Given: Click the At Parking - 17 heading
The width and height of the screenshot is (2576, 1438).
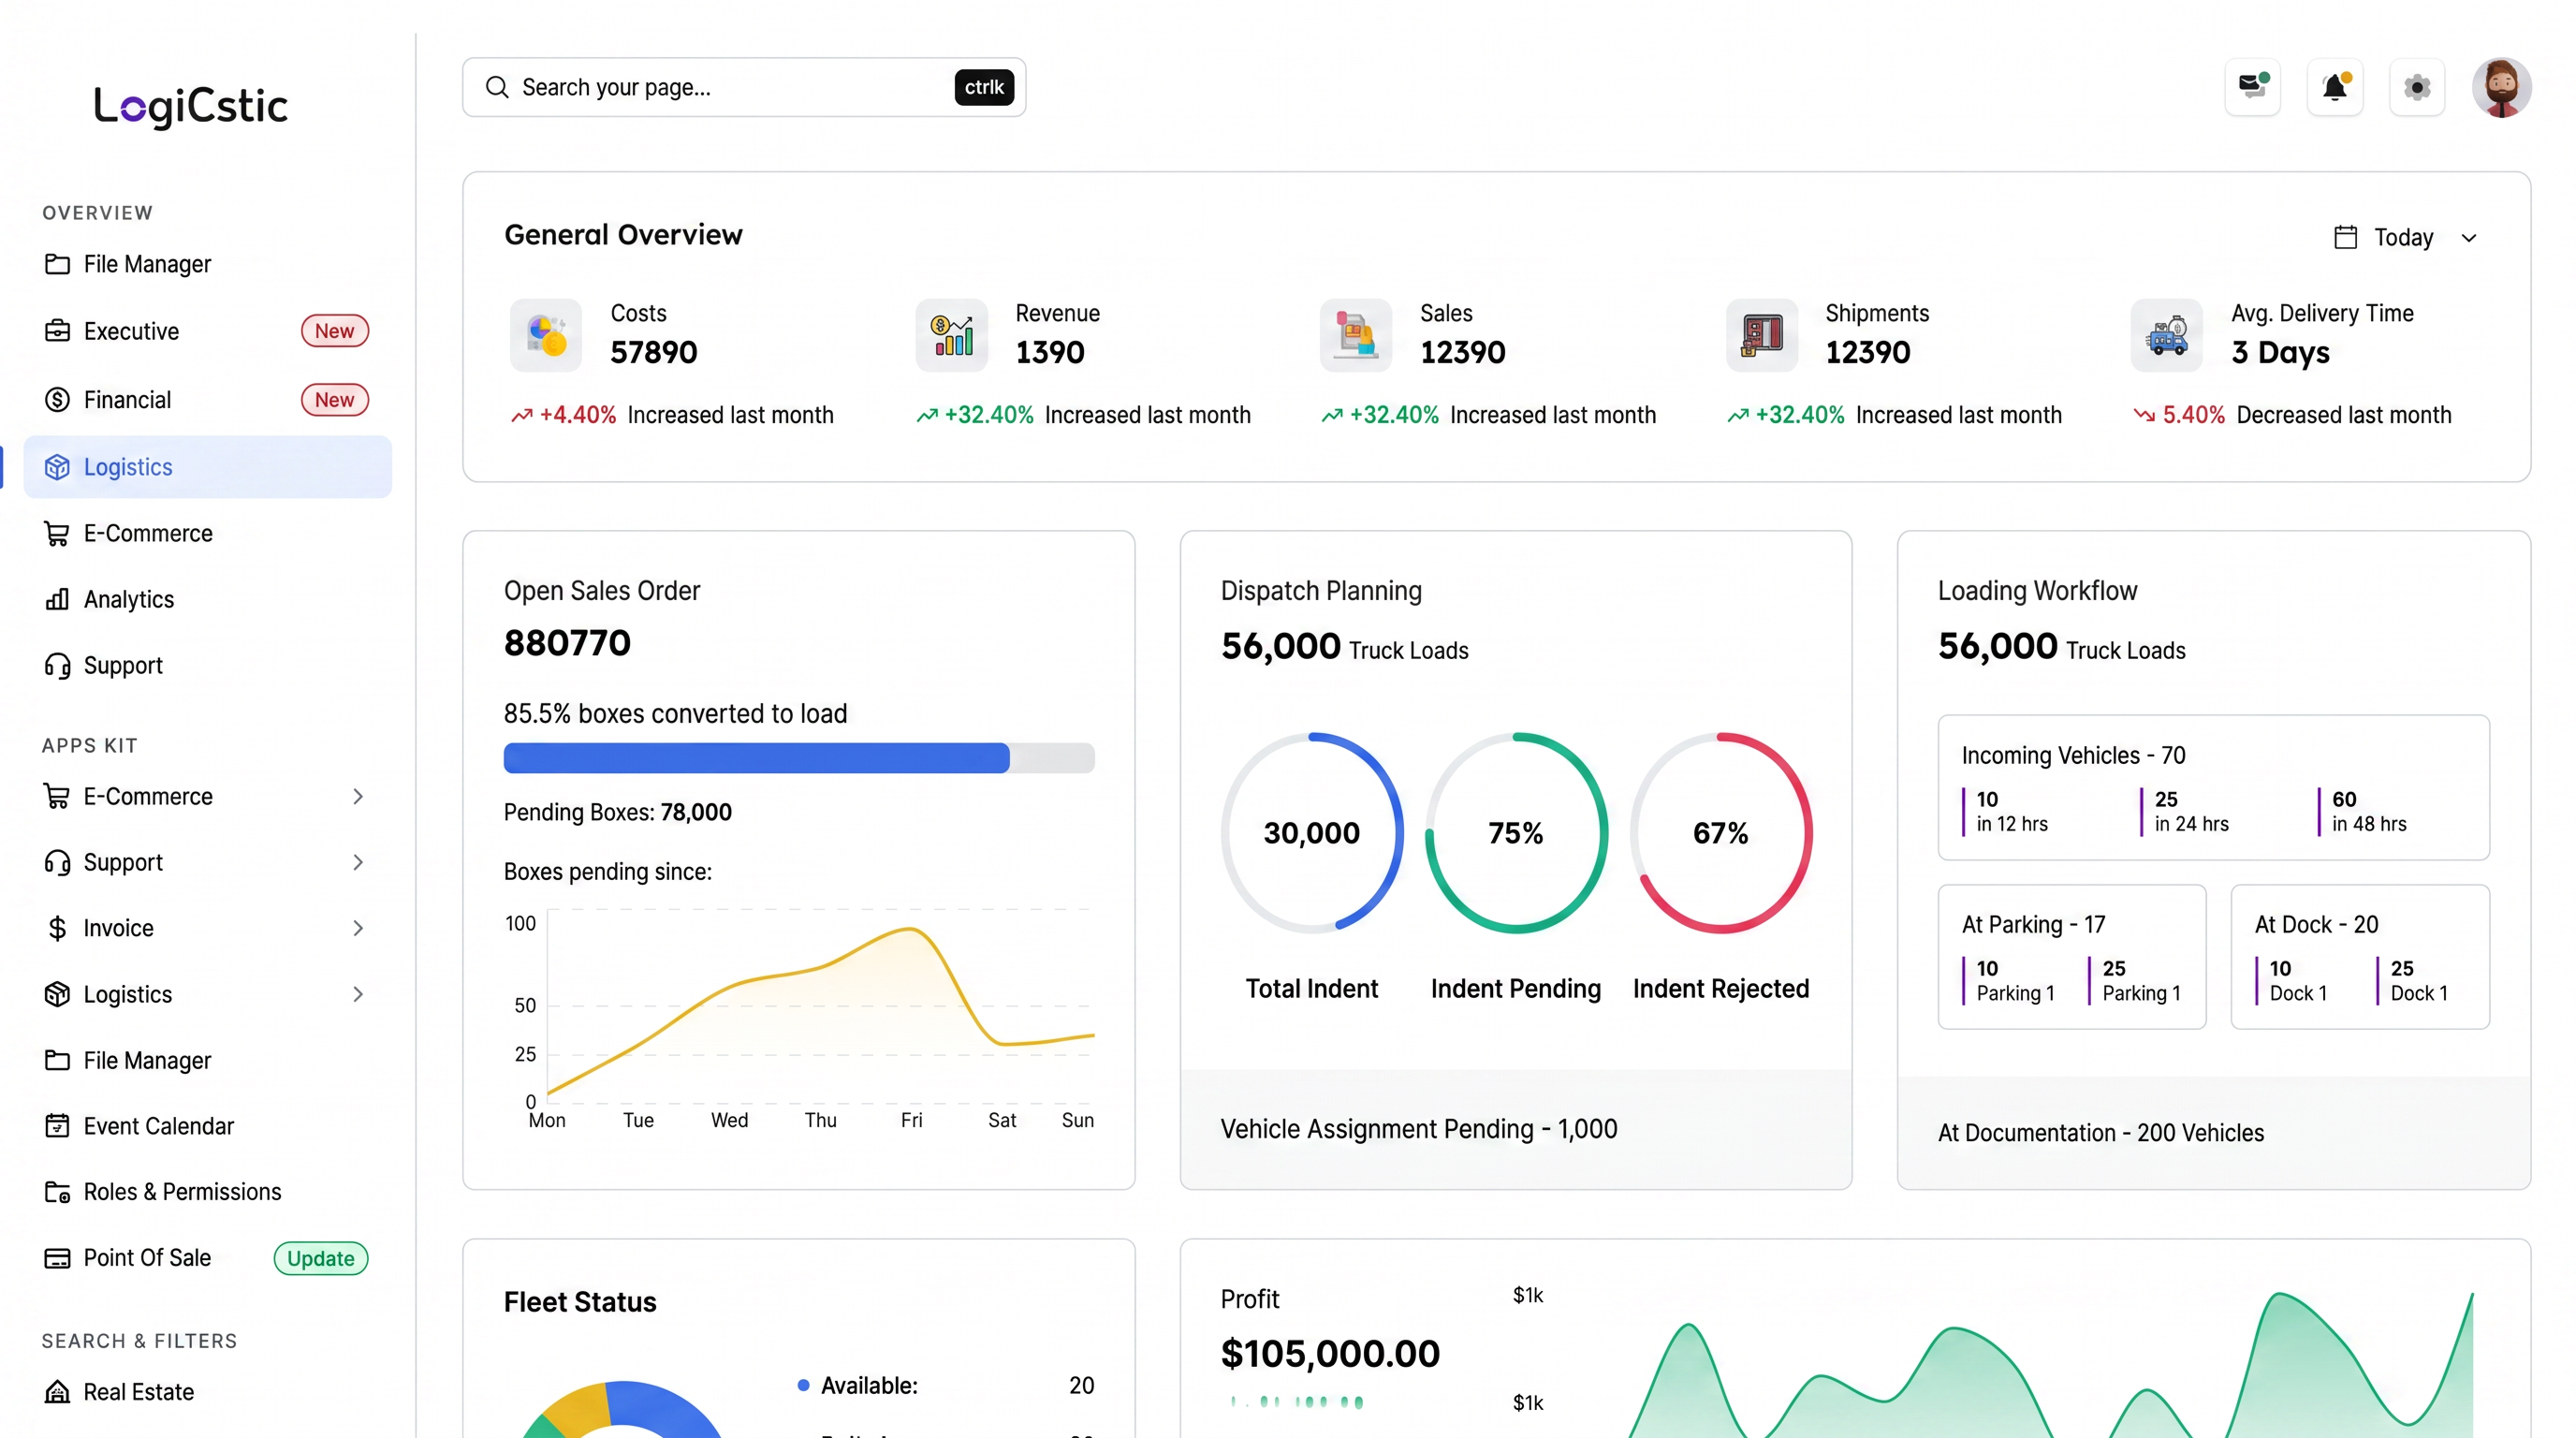Looking at the screenshot, I should pos(2033,924).
